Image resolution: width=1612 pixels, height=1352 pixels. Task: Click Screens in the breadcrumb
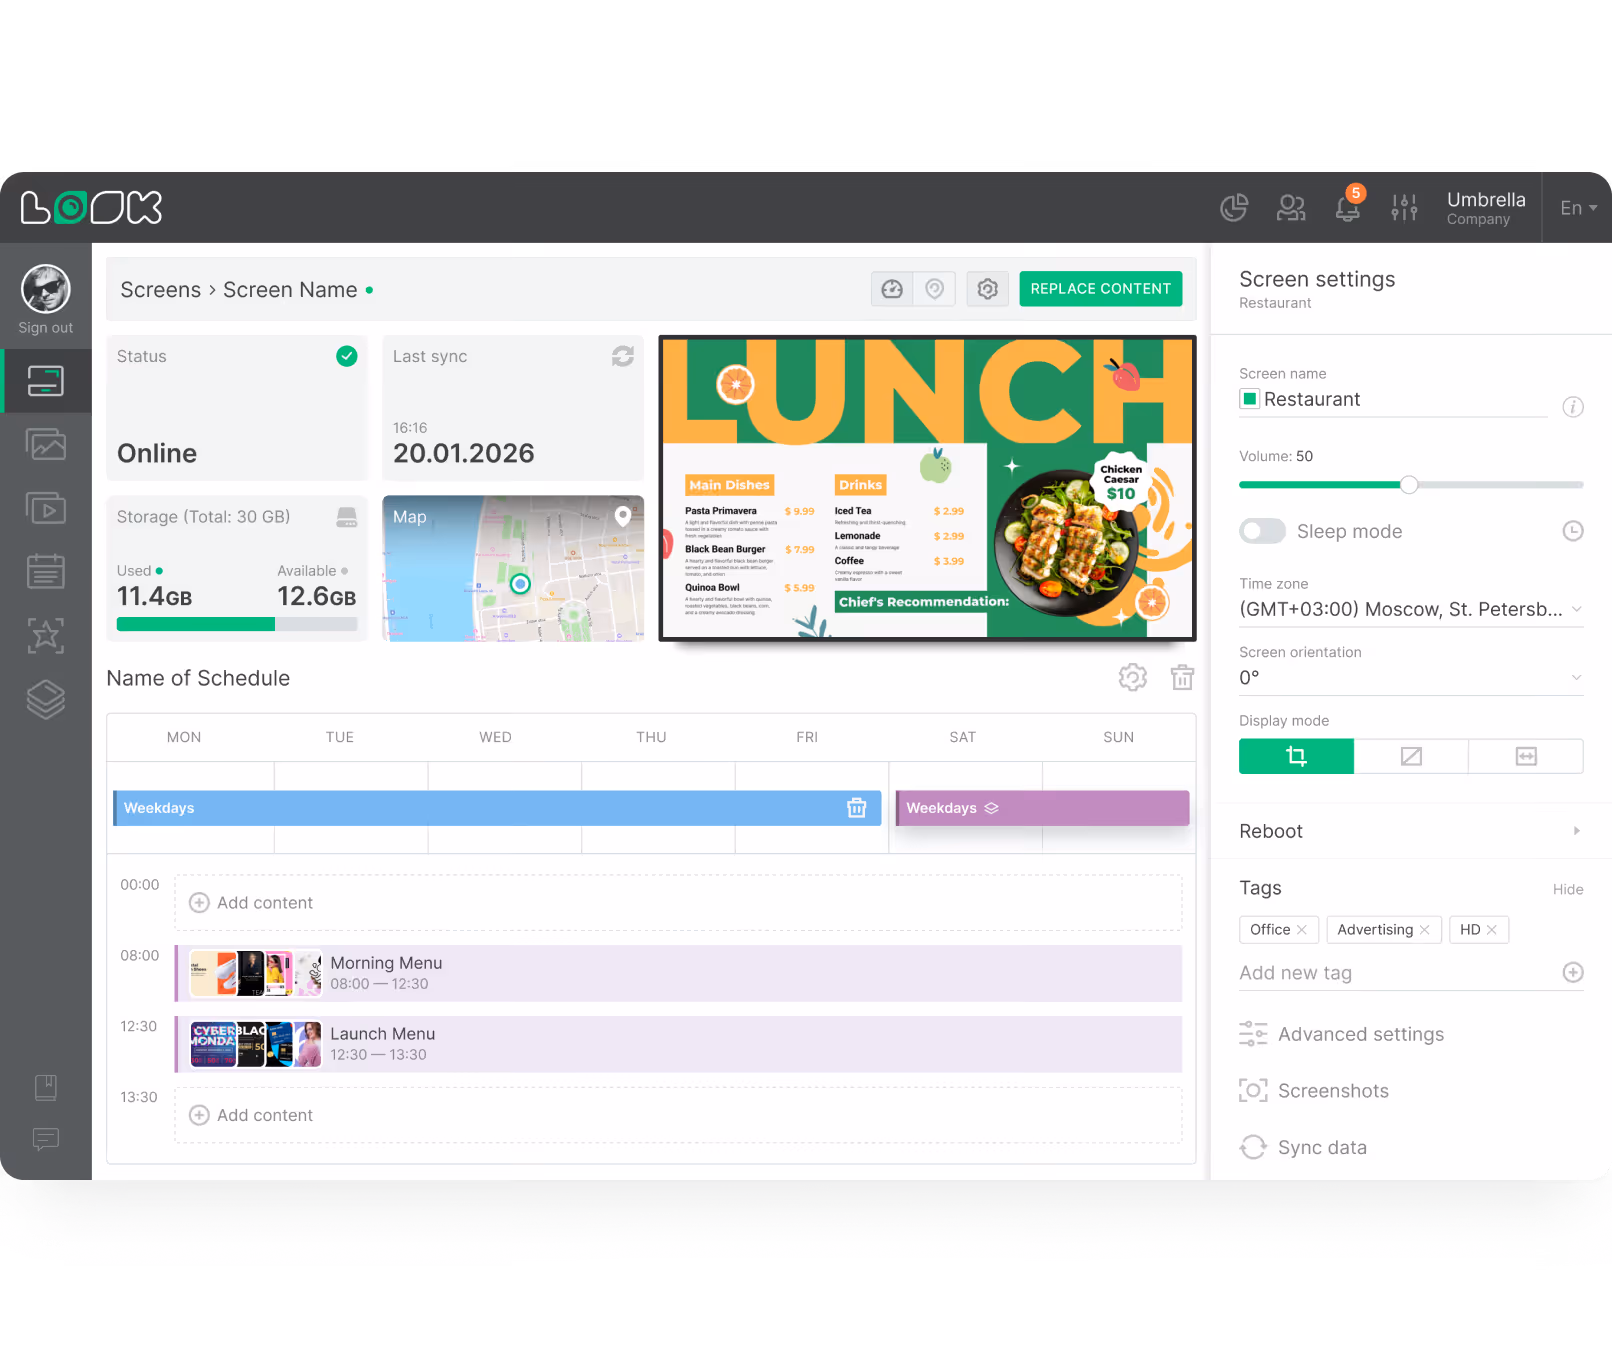coord(161,290)
